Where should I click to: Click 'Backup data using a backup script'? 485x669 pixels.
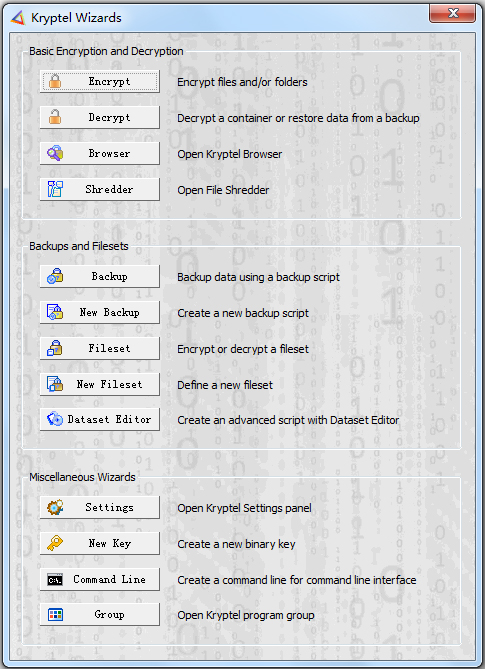coord(258,277)
